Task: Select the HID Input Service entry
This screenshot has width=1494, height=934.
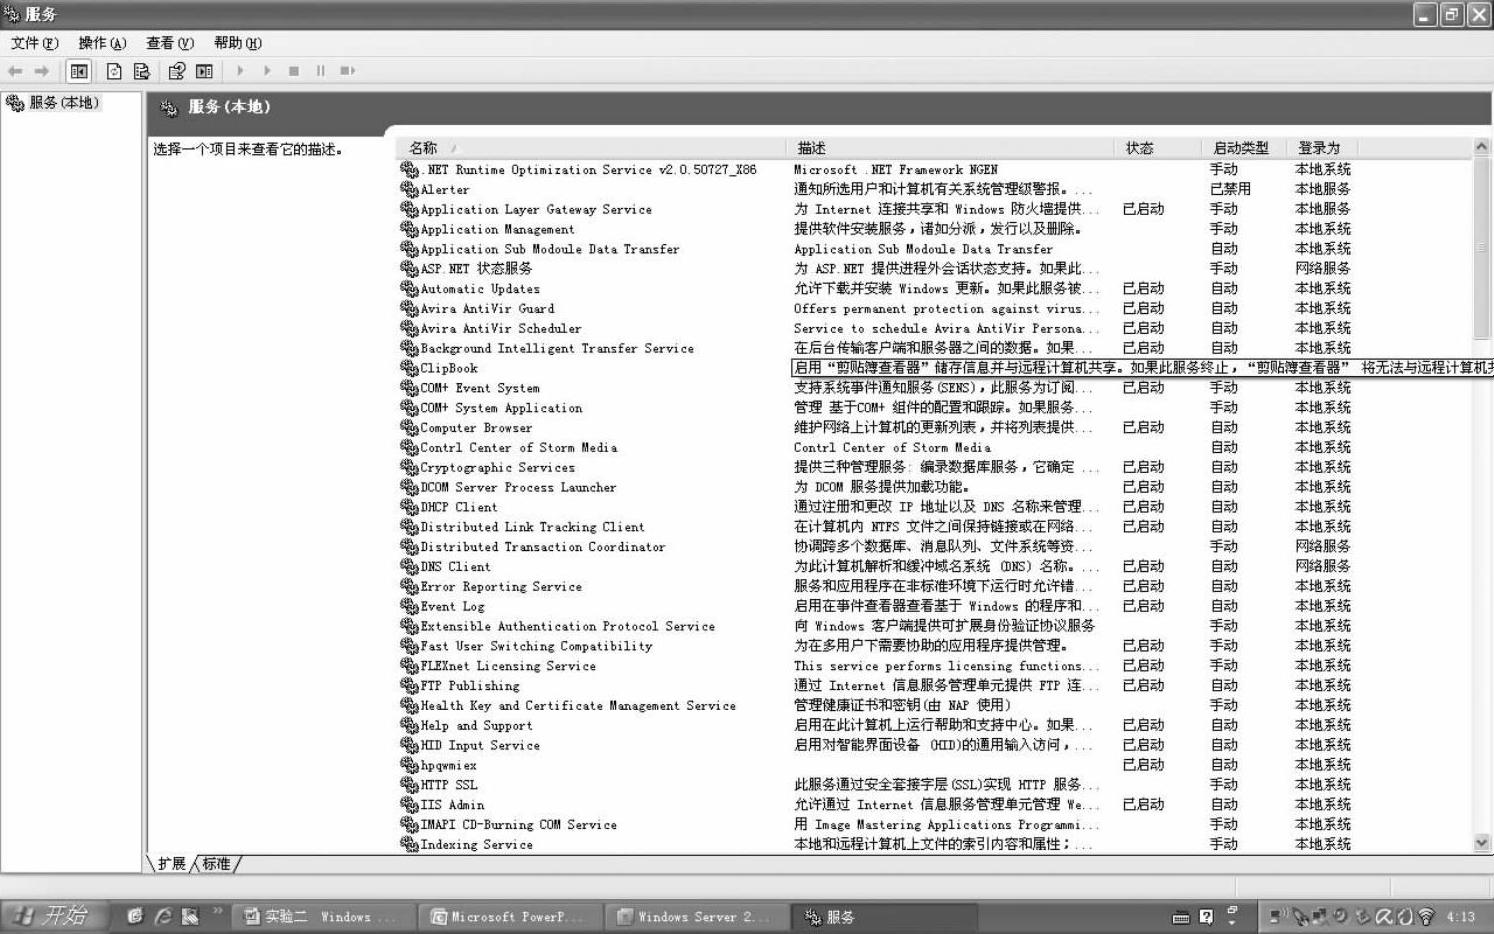Action: coord(480,745)
